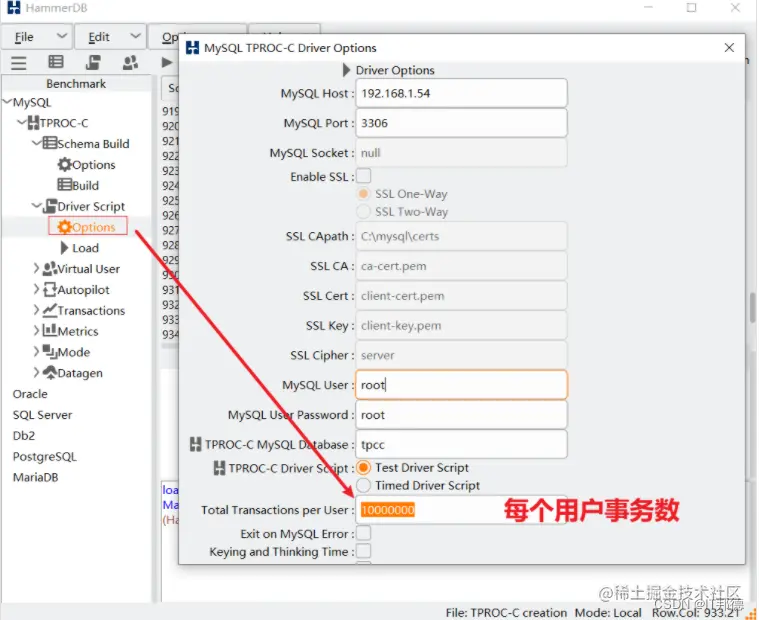Collapse the Driver Script node
Screen dimensions: 759x620
pos(37,205)
